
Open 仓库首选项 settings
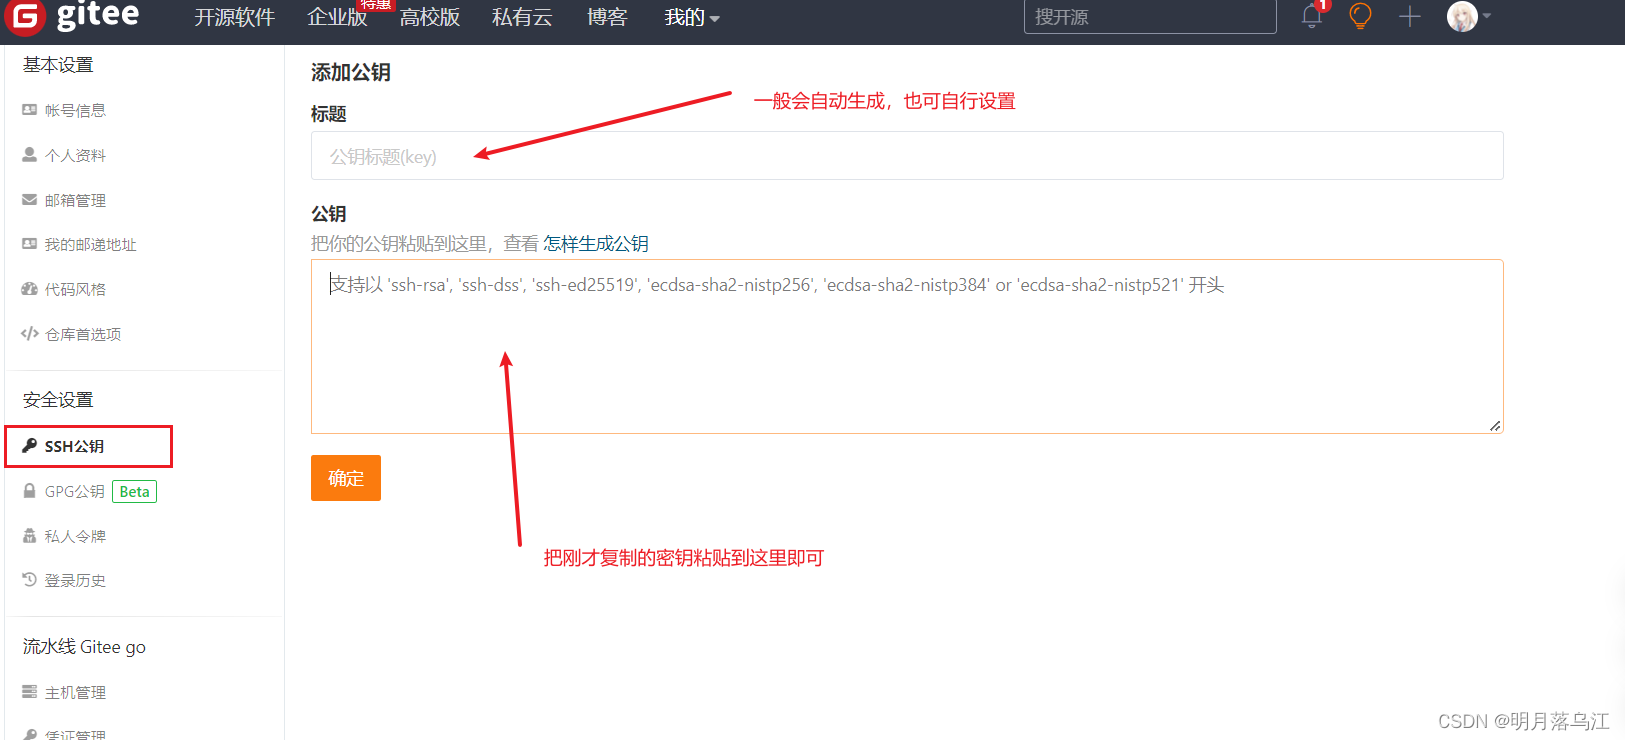point(83,334)
